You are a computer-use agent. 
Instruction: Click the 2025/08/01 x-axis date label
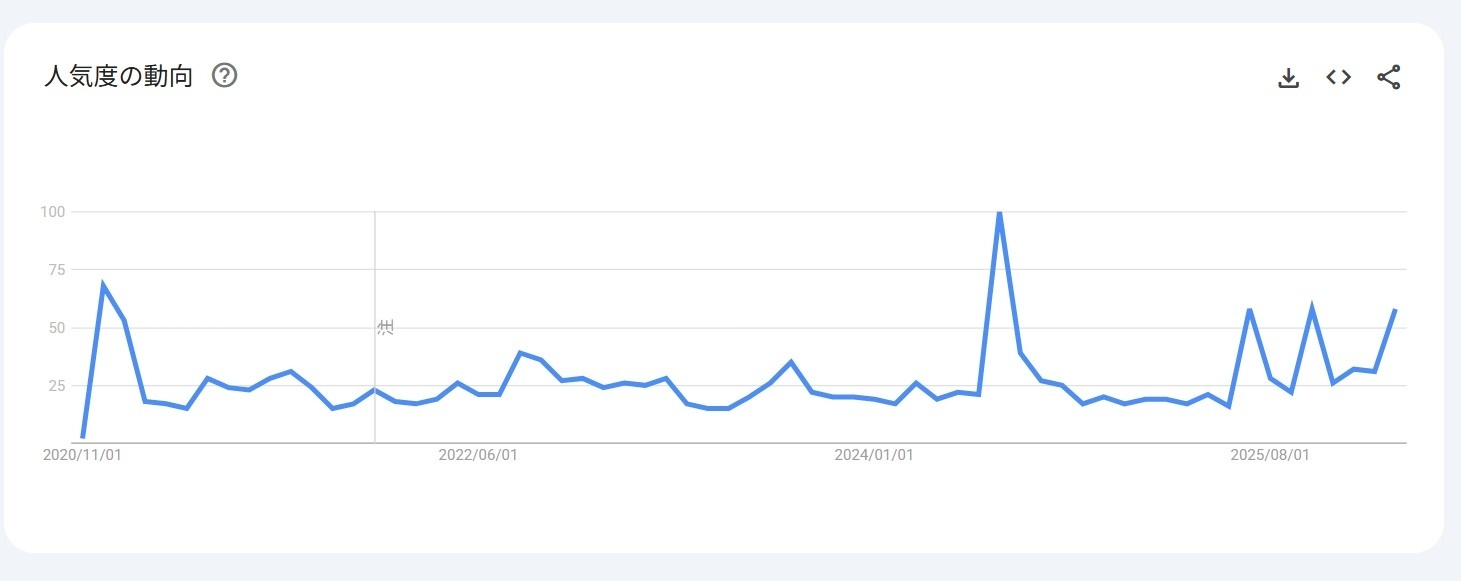1270,455
